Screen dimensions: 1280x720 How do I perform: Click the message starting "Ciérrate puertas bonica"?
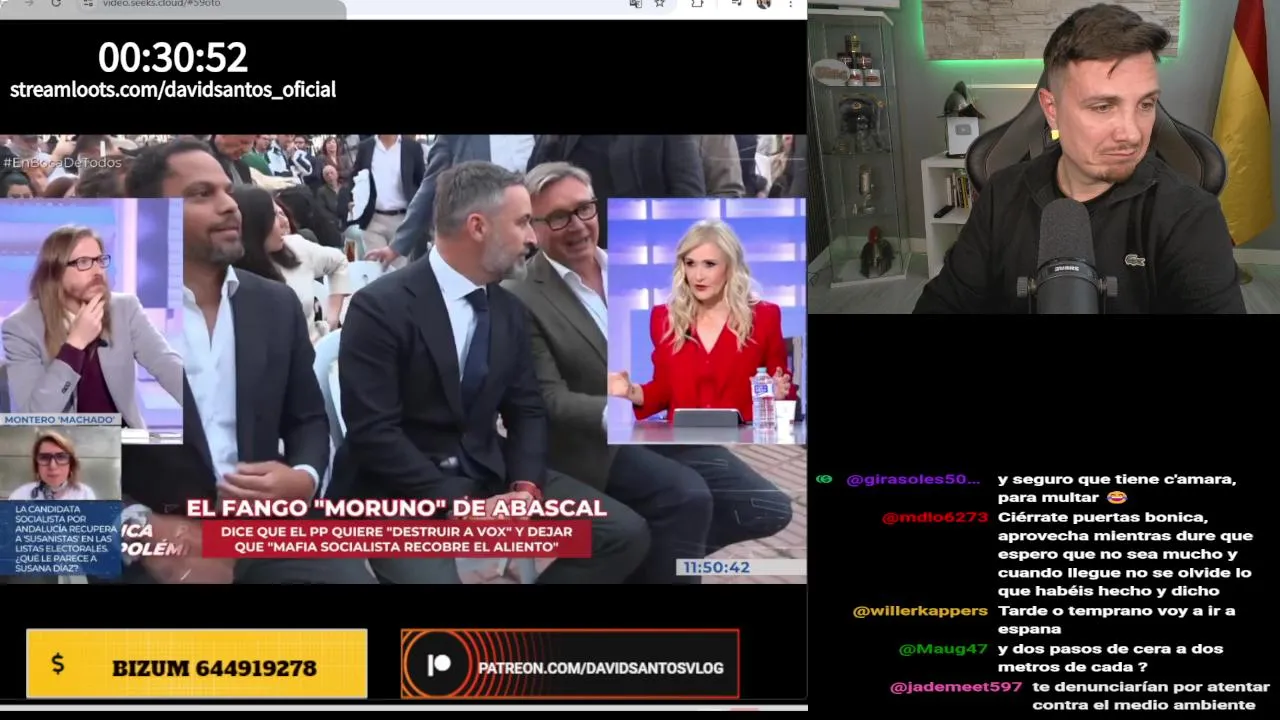point(1124,554)
